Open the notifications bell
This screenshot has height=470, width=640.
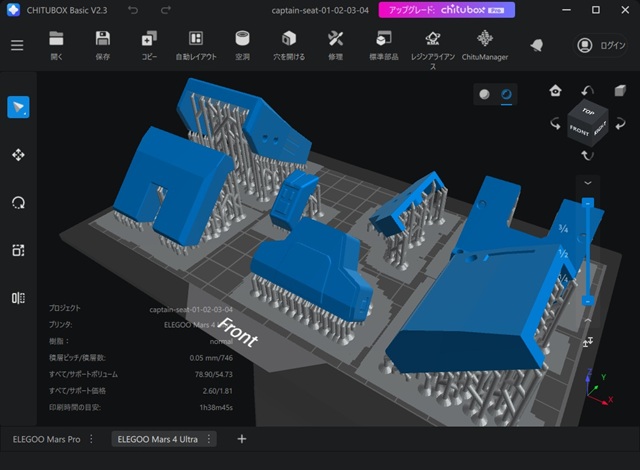click(x=537, y=45)
